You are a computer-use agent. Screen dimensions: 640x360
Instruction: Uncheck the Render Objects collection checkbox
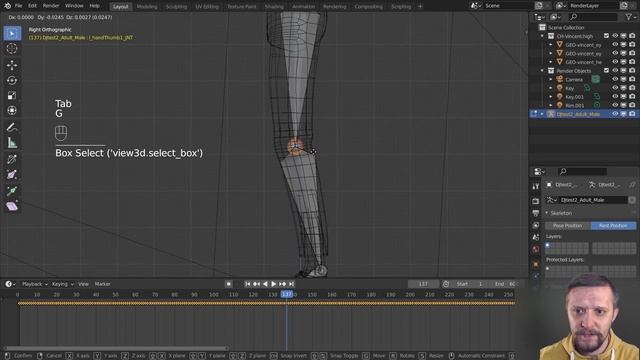point(606,71)
